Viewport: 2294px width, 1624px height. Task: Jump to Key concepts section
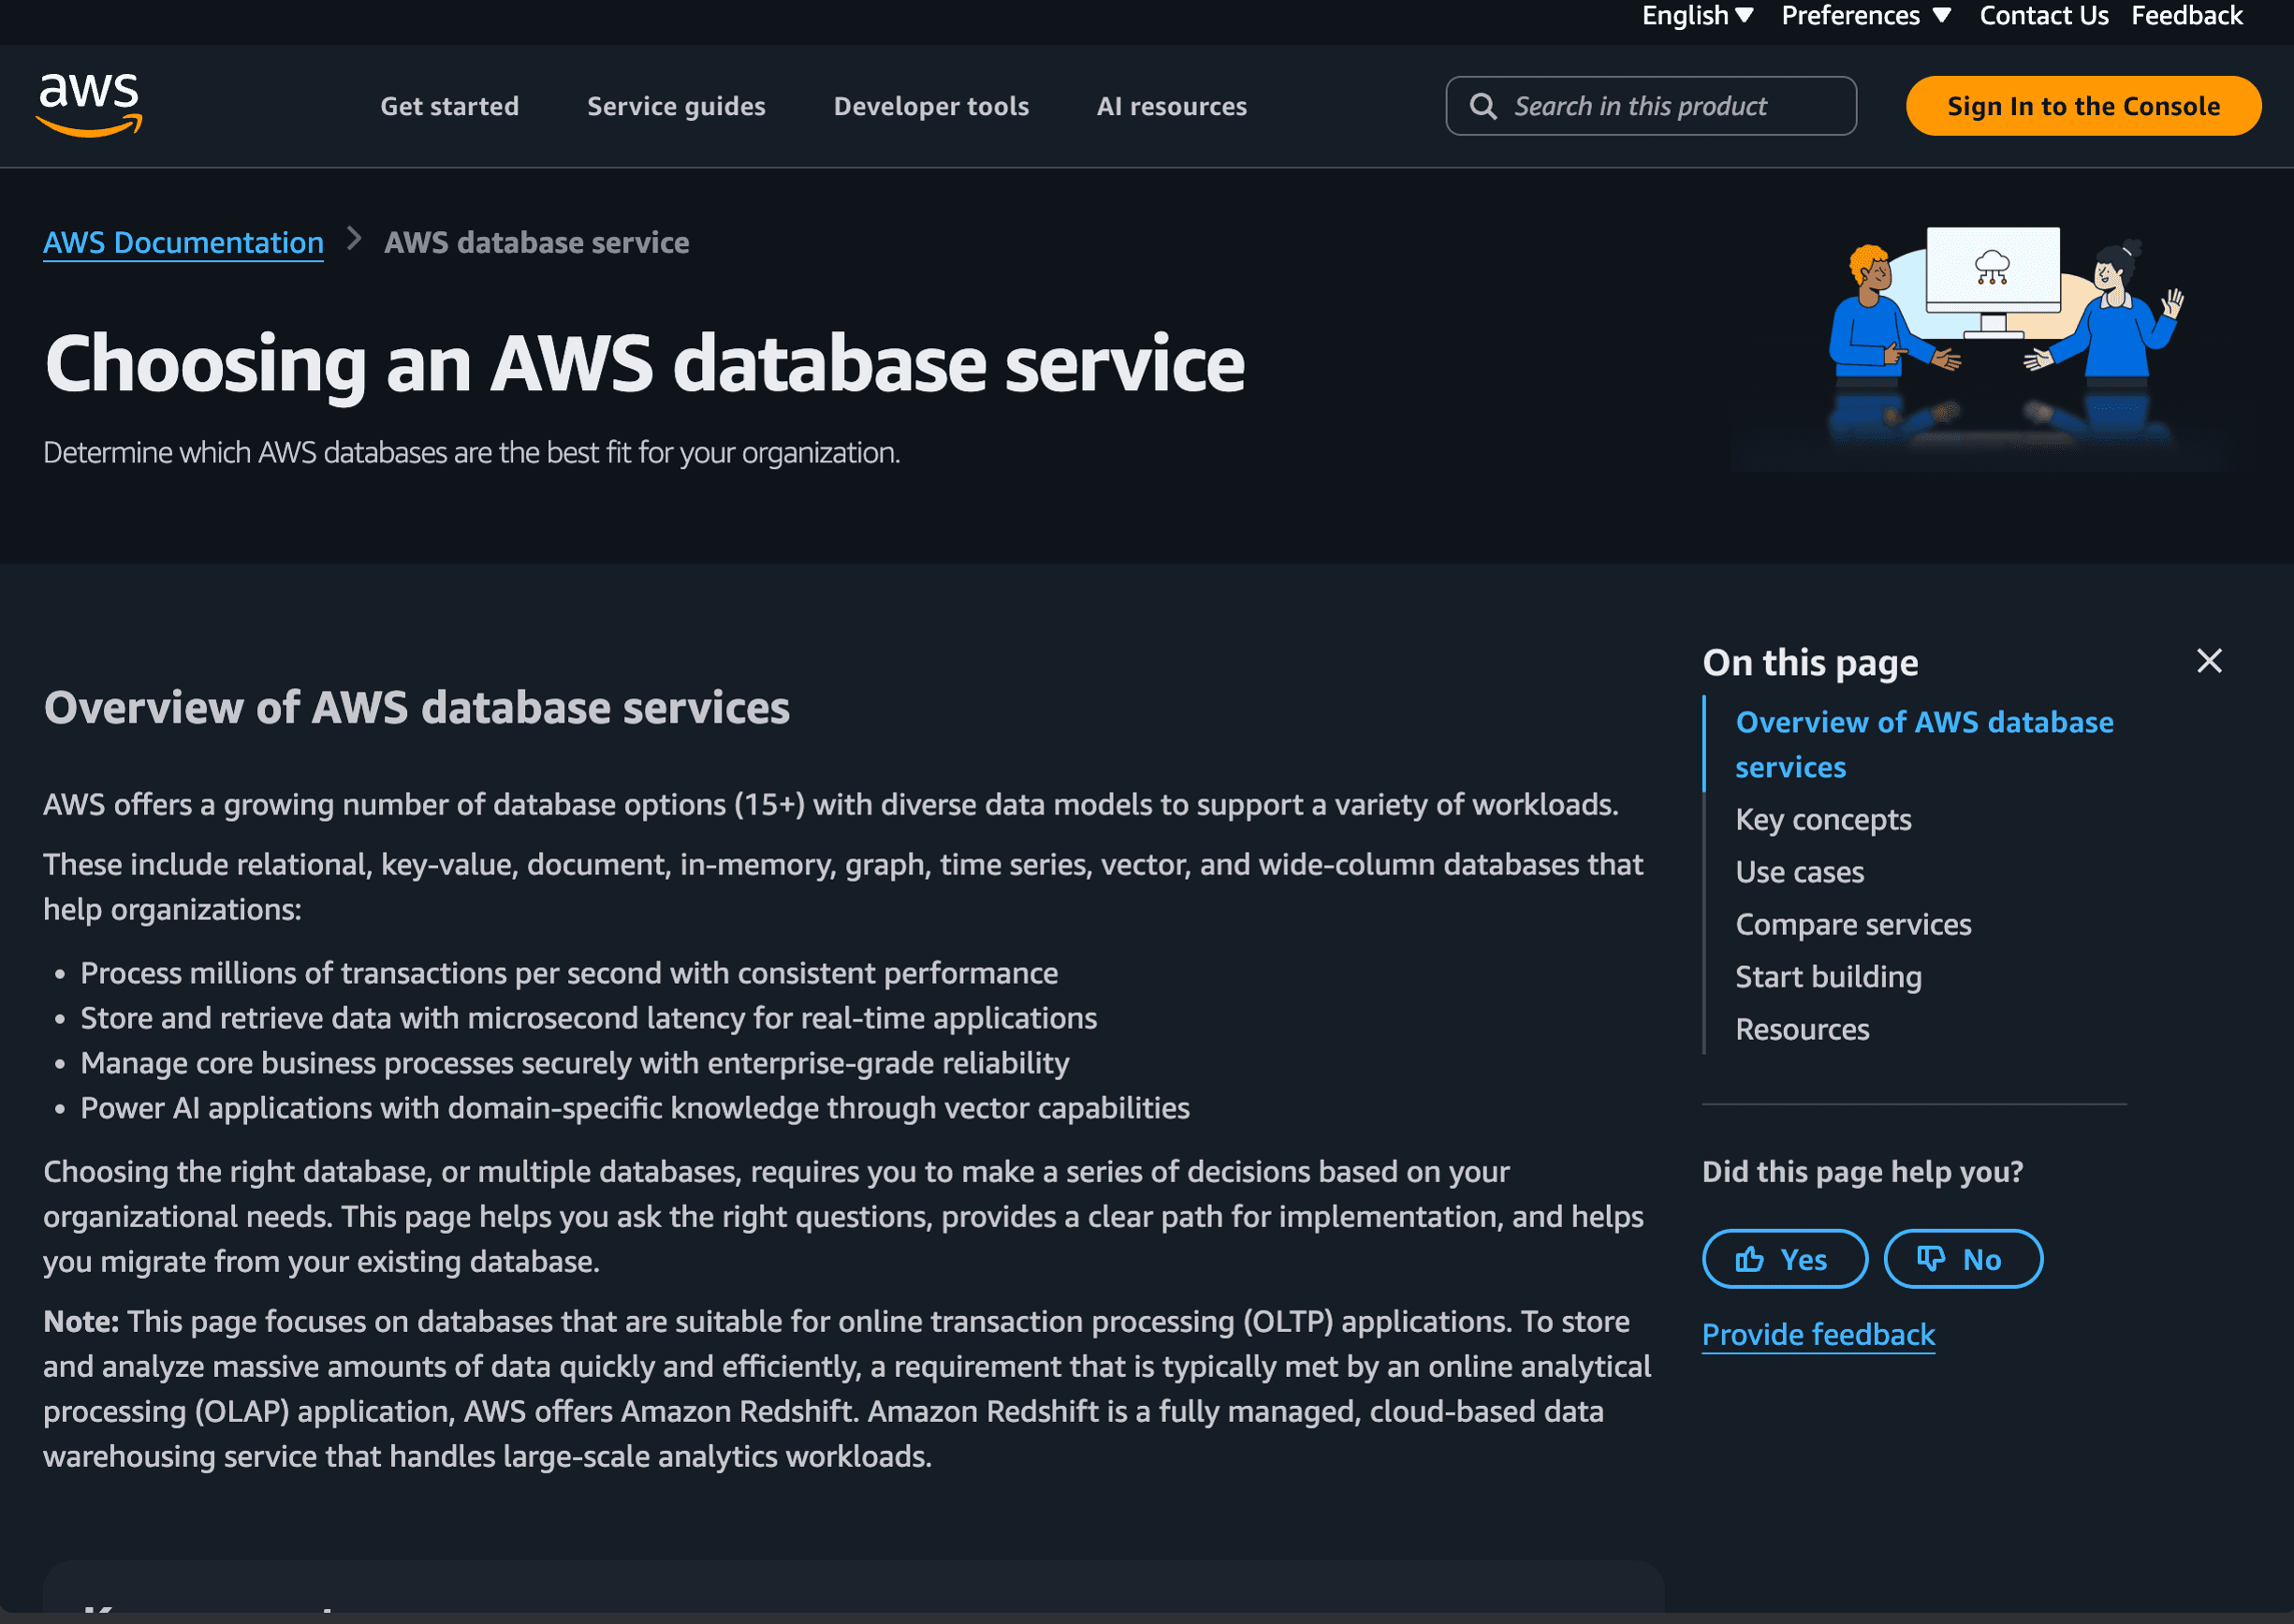point(1823,819)
